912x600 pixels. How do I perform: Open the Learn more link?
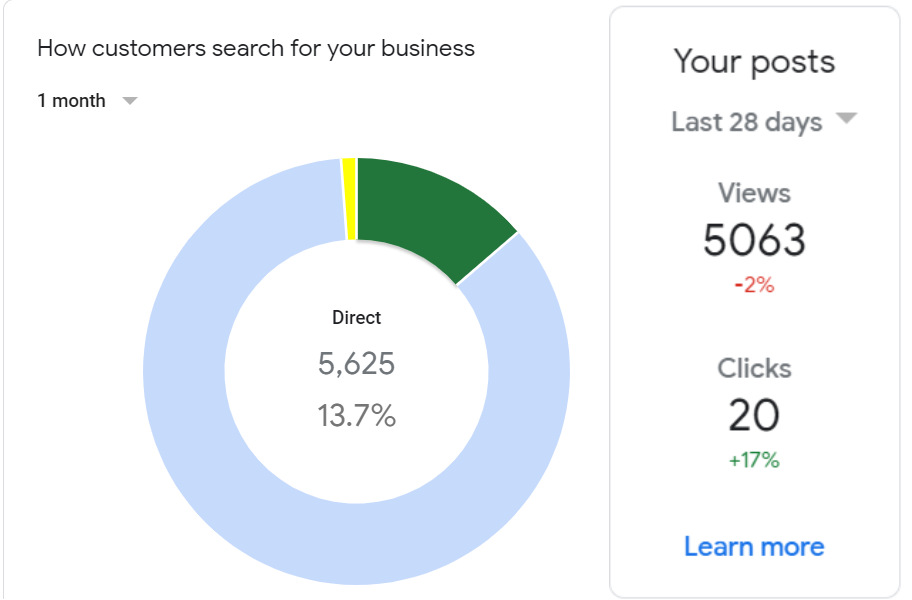point(754,547)
